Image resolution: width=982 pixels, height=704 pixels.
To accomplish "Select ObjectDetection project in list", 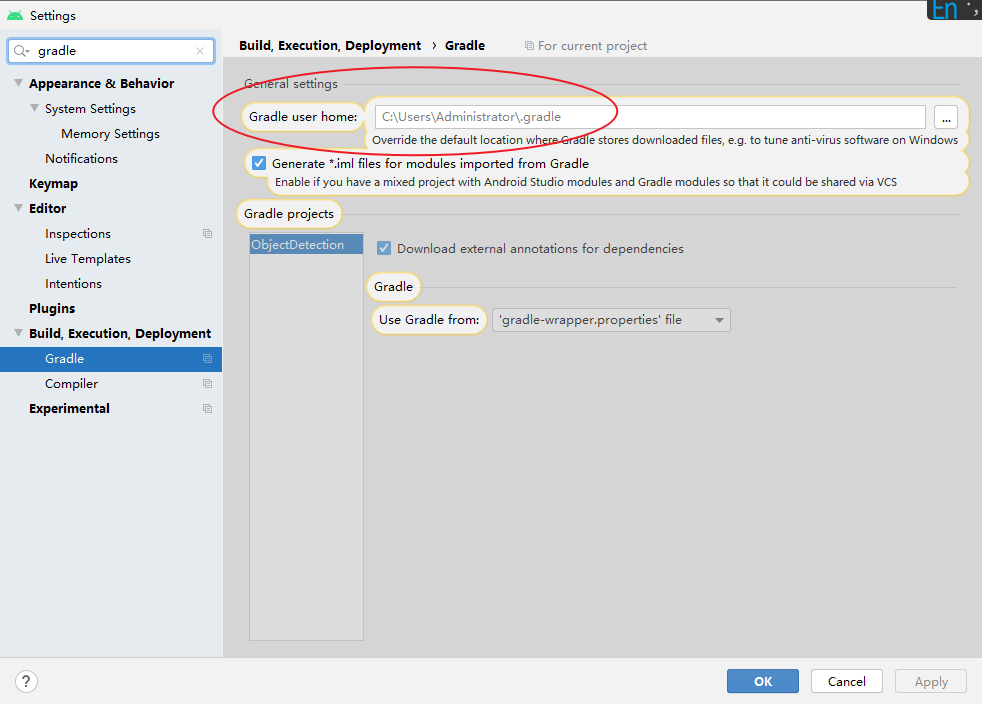I will [306, 244].
